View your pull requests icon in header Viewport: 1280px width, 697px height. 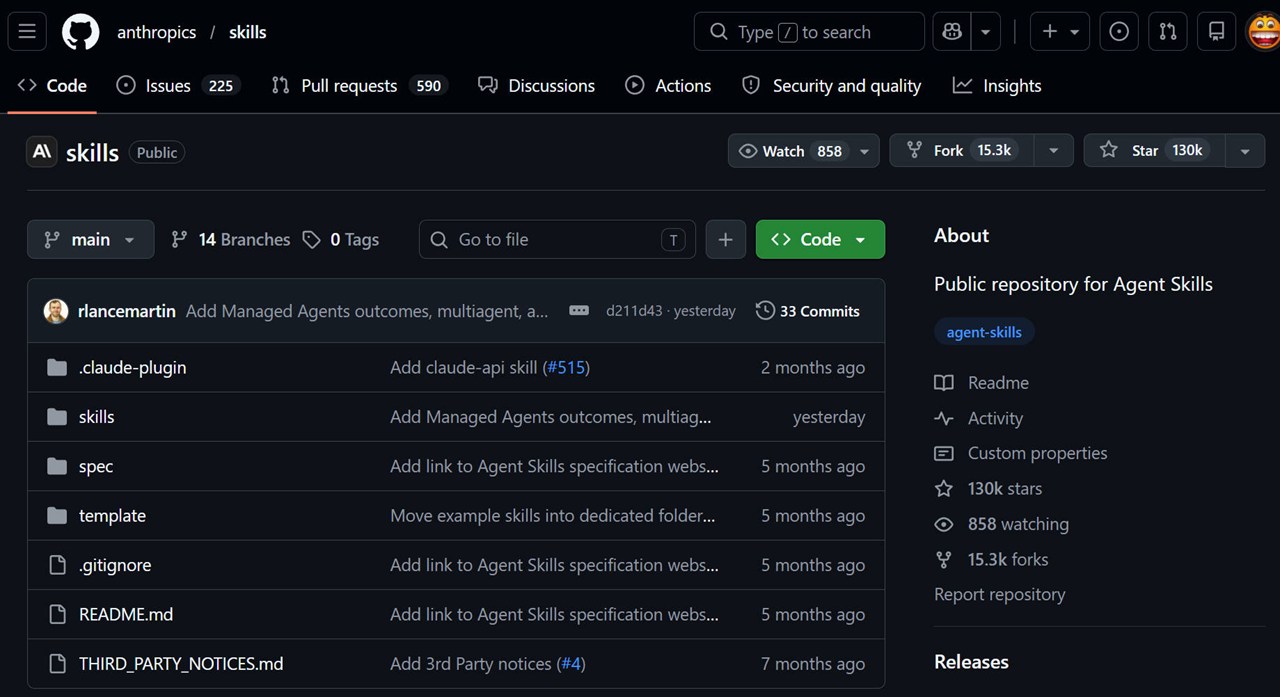click(x=1168, y=32)
